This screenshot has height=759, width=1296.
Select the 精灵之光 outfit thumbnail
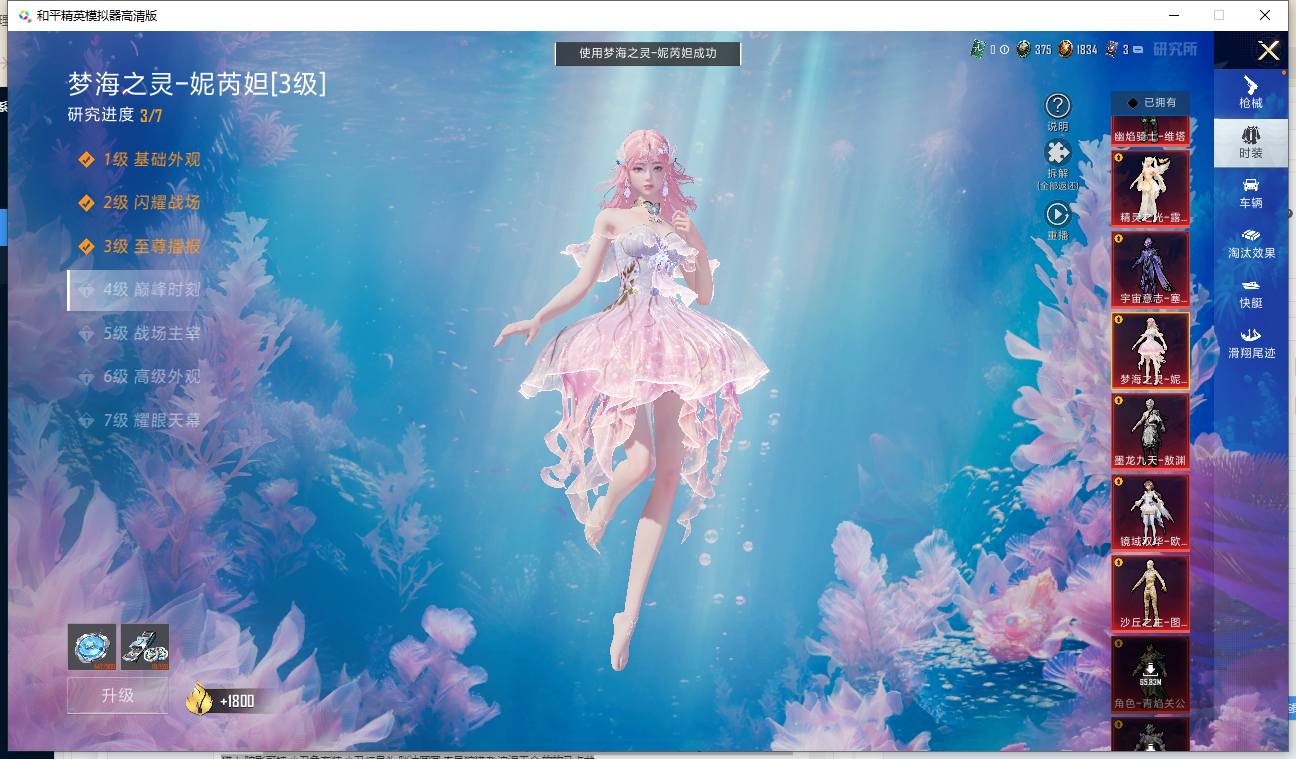(x=1151, y=188)
